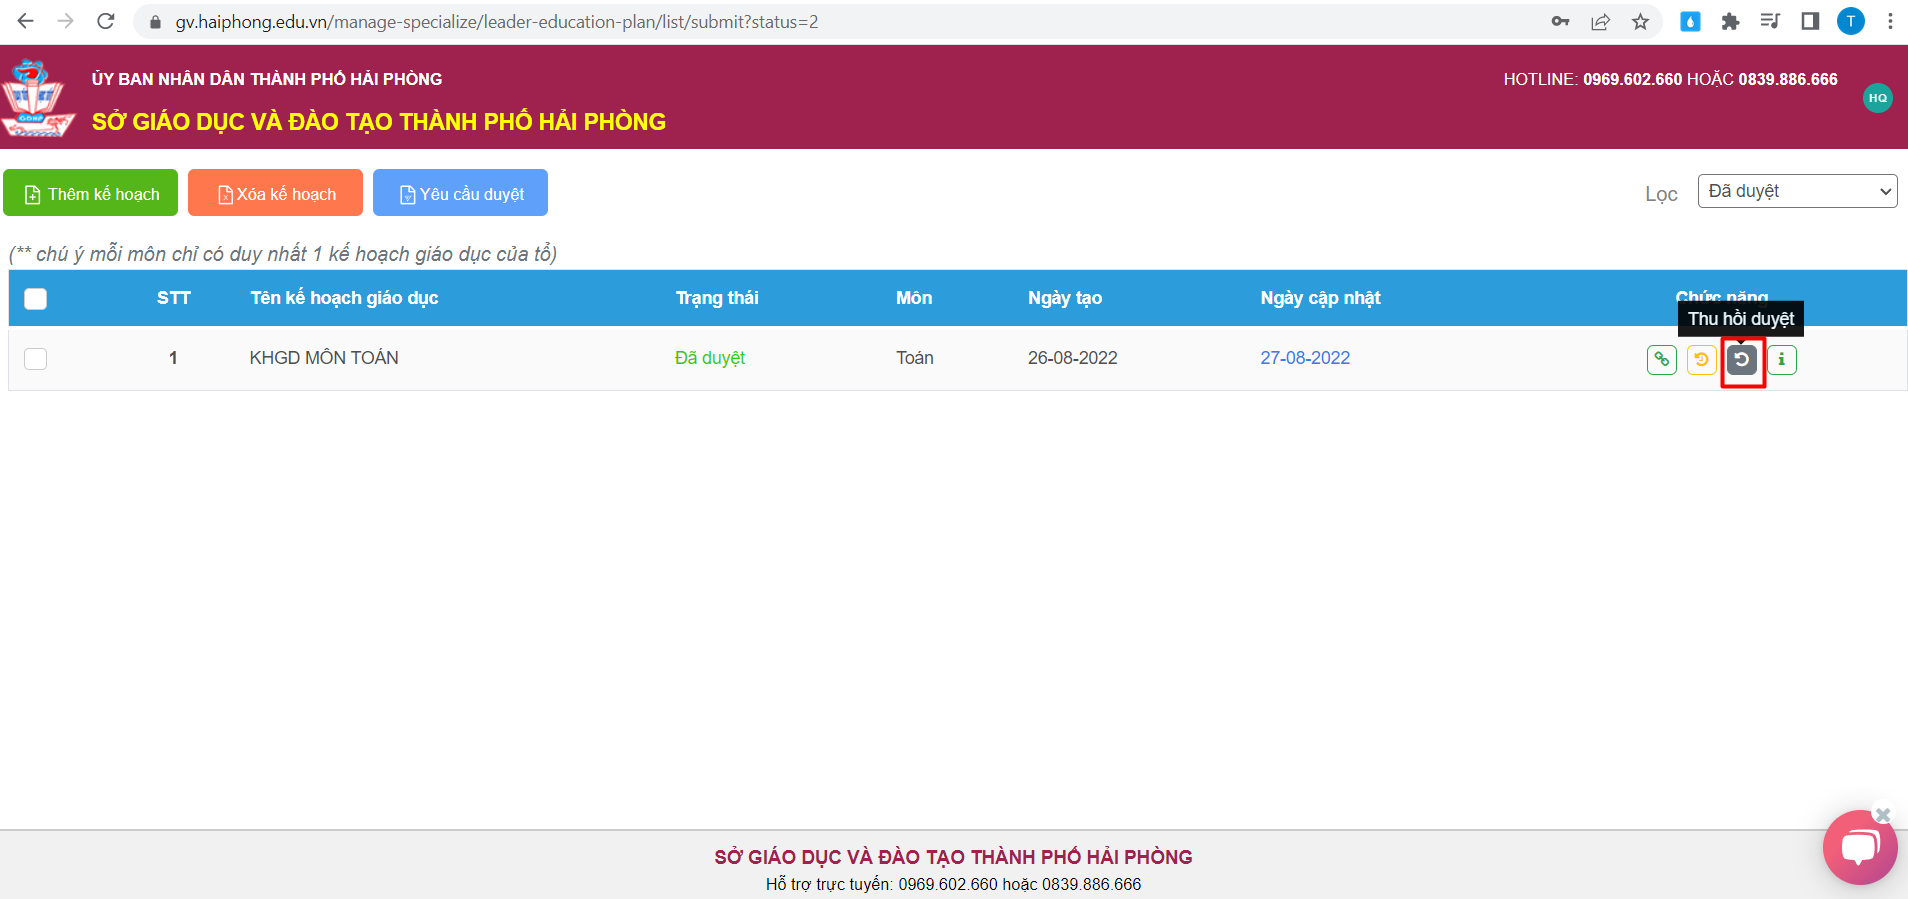Click the Môn column header

pyautogui.click(x=914, y=298)
